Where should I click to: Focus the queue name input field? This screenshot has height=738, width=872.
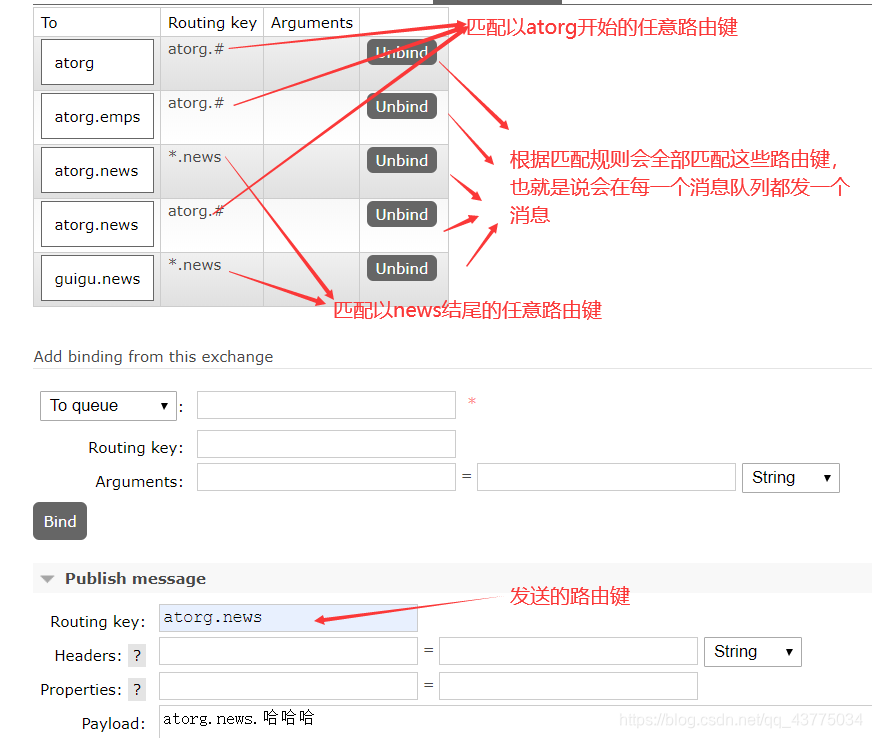click(x=326, y=405)
